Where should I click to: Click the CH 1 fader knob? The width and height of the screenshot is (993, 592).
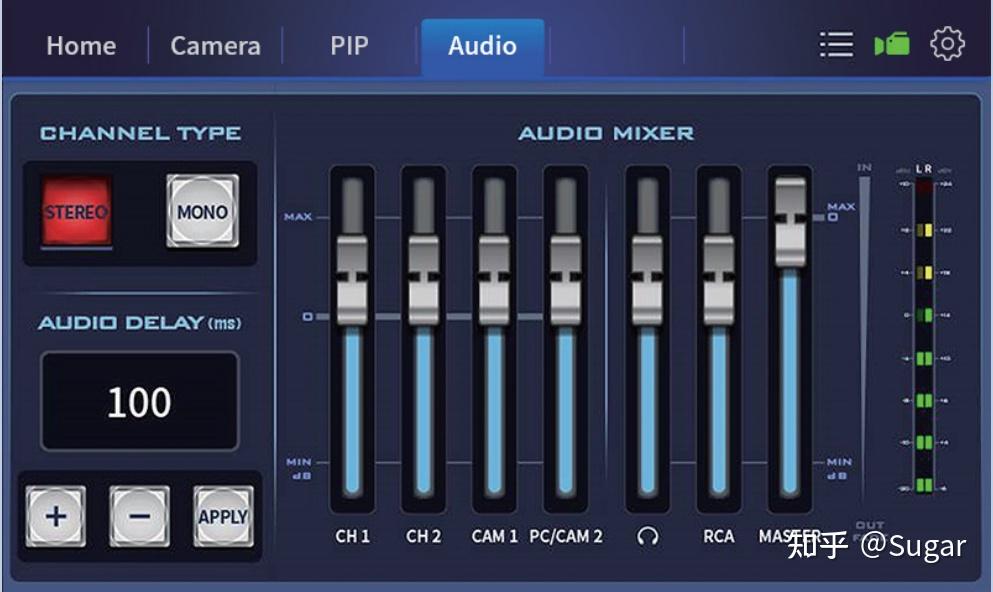[x=352, y=280]
